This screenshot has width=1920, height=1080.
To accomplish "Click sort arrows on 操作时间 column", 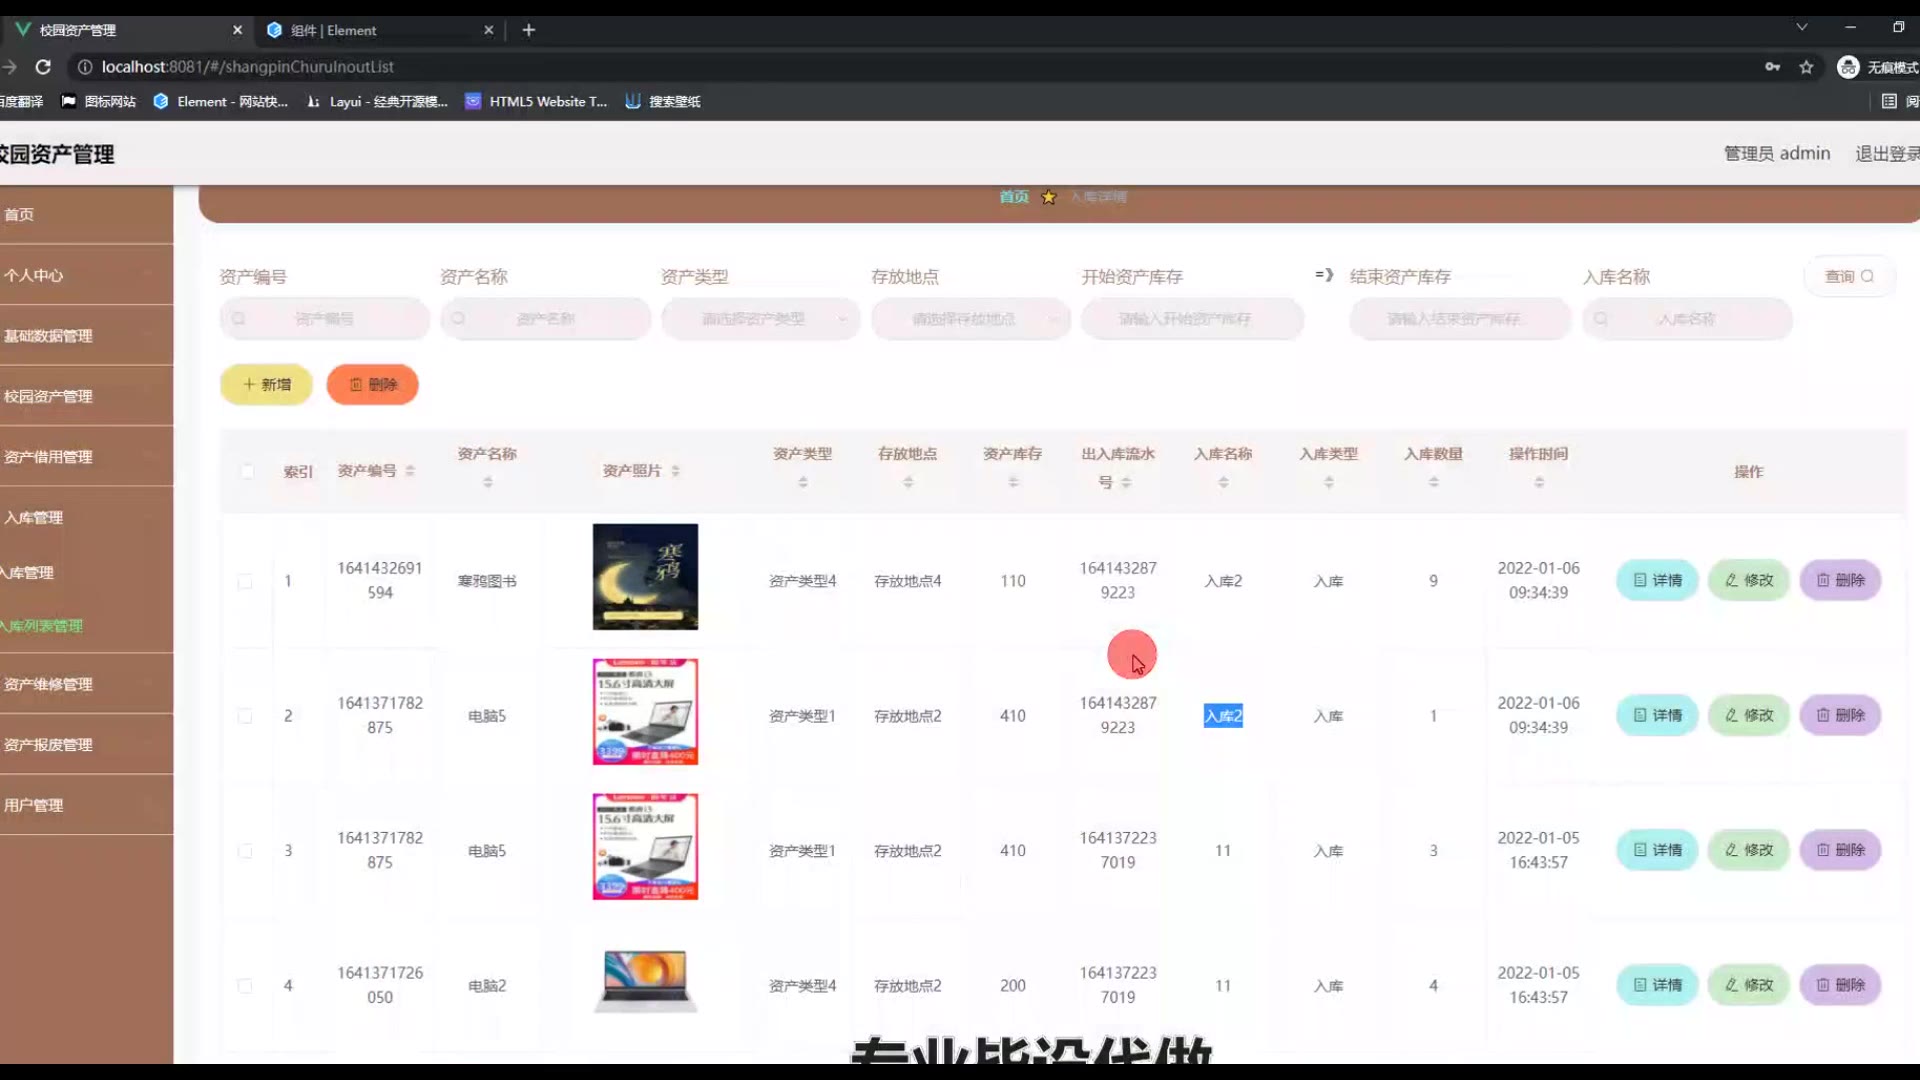I will coord(1539,482).
